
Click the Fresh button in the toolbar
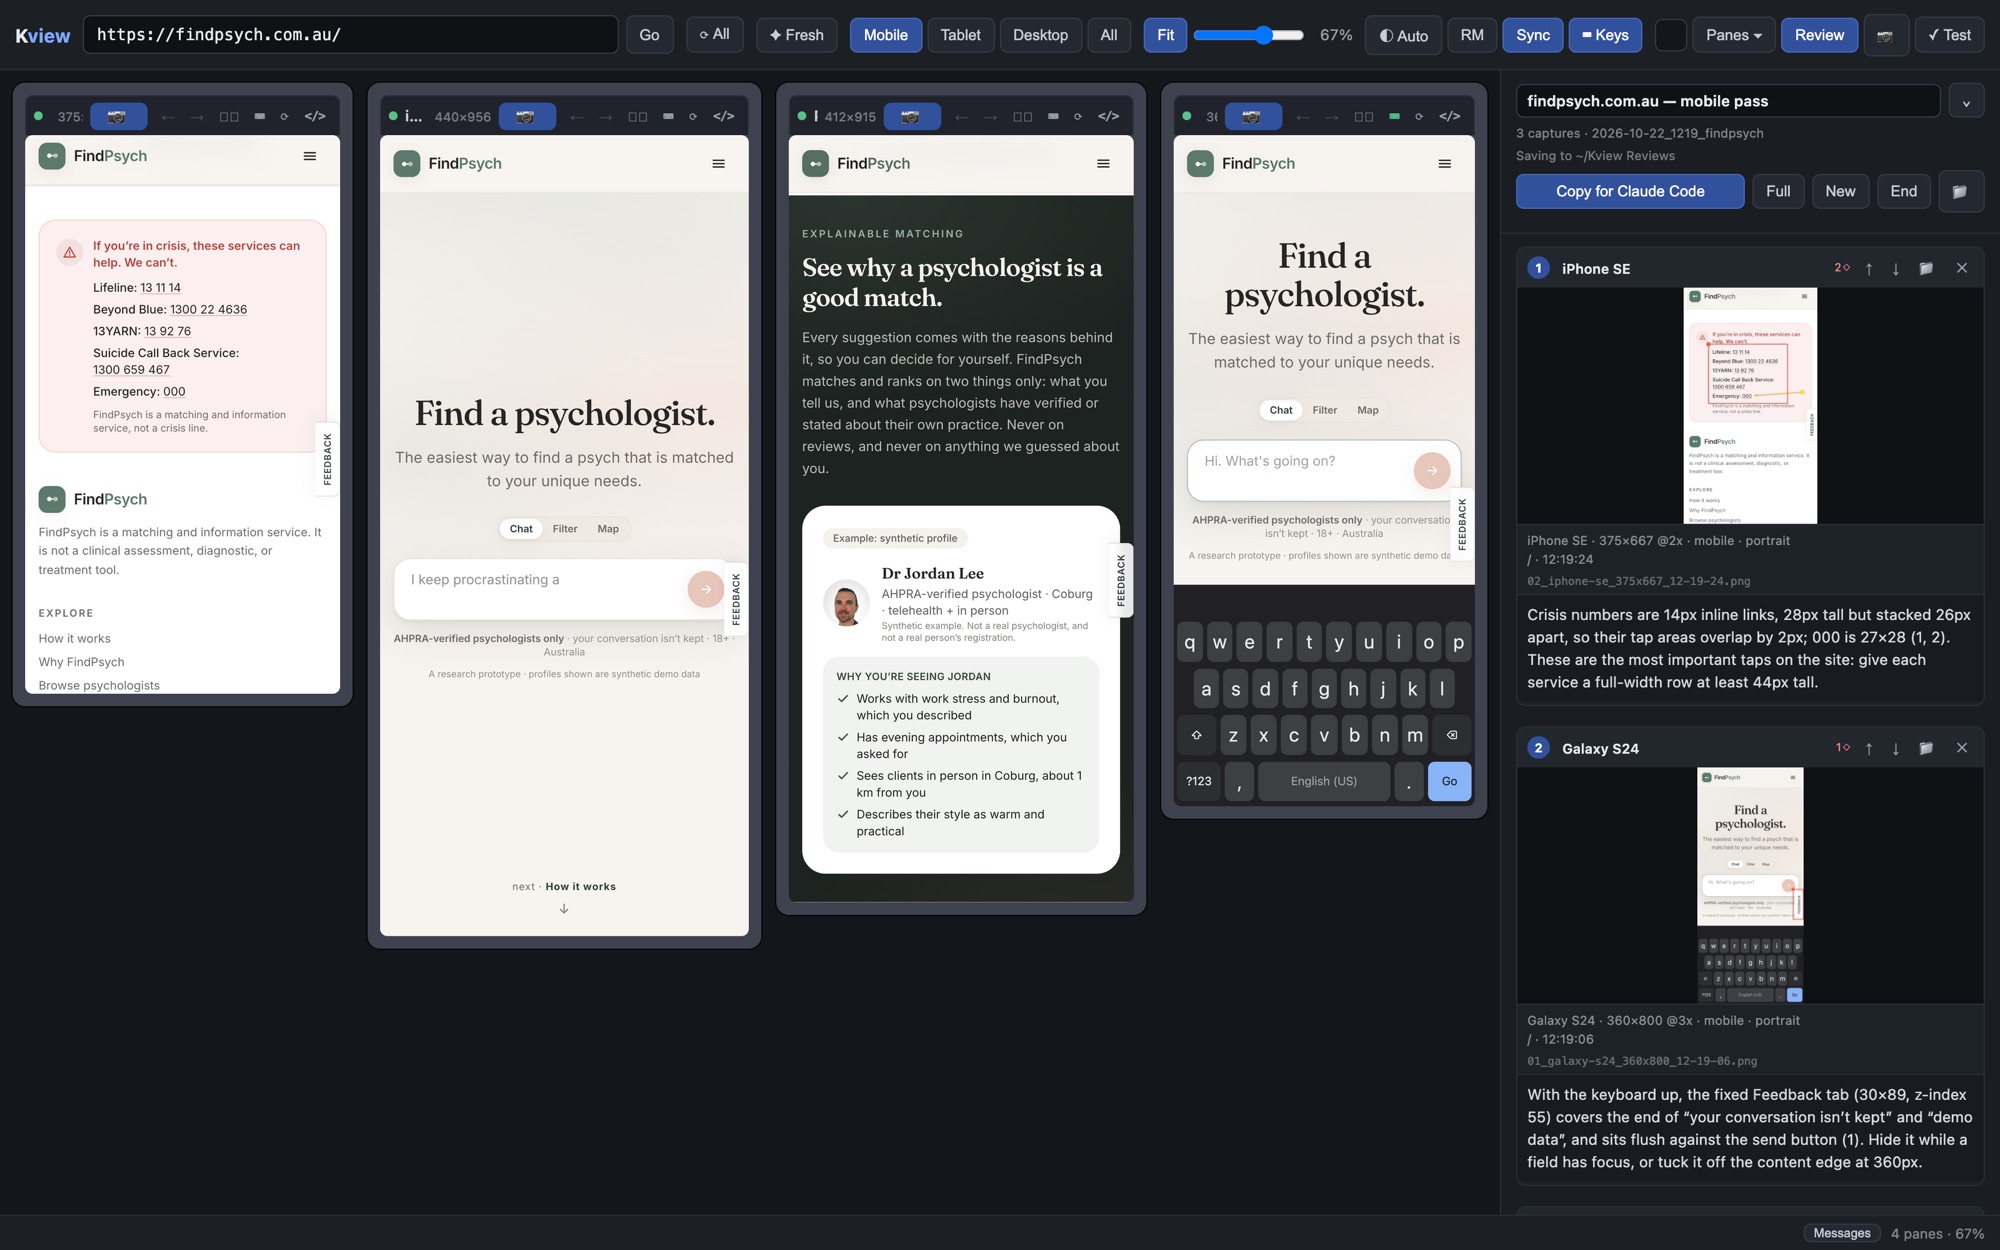pos(796,35)
